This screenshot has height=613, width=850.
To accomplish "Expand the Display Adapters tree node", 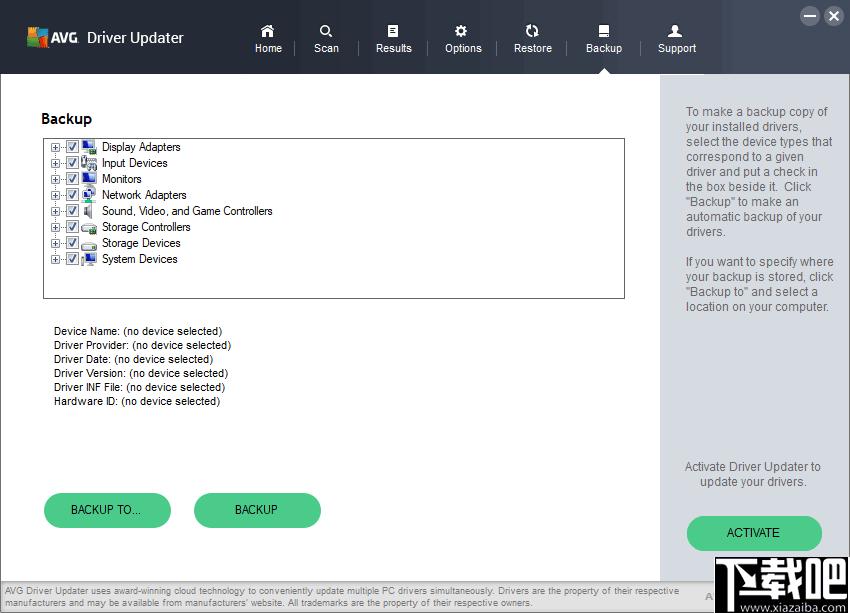I will coord(55,147).
